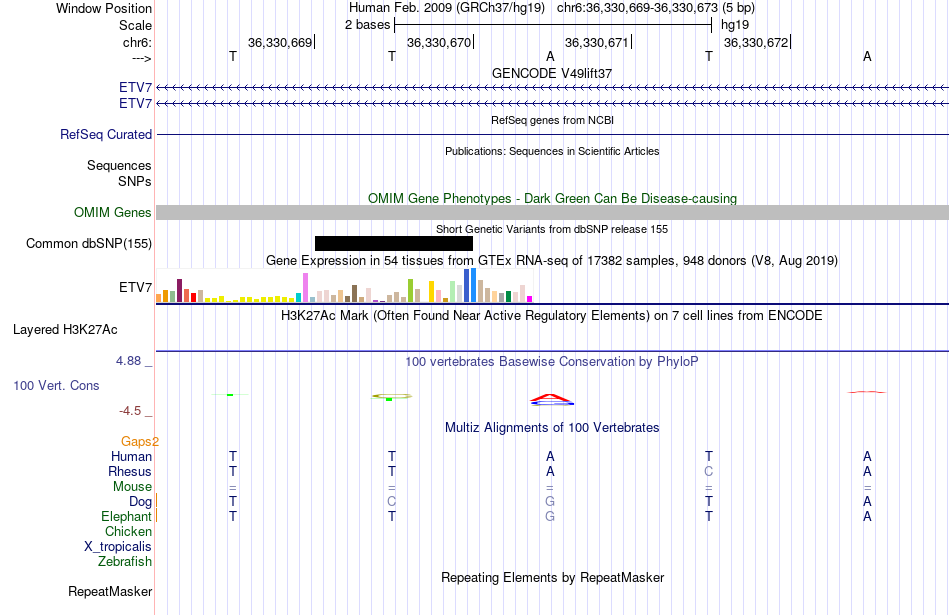Click the 2 bases scale bar
This screenshot has width=950, height=615.
click(x=553, y=25)
